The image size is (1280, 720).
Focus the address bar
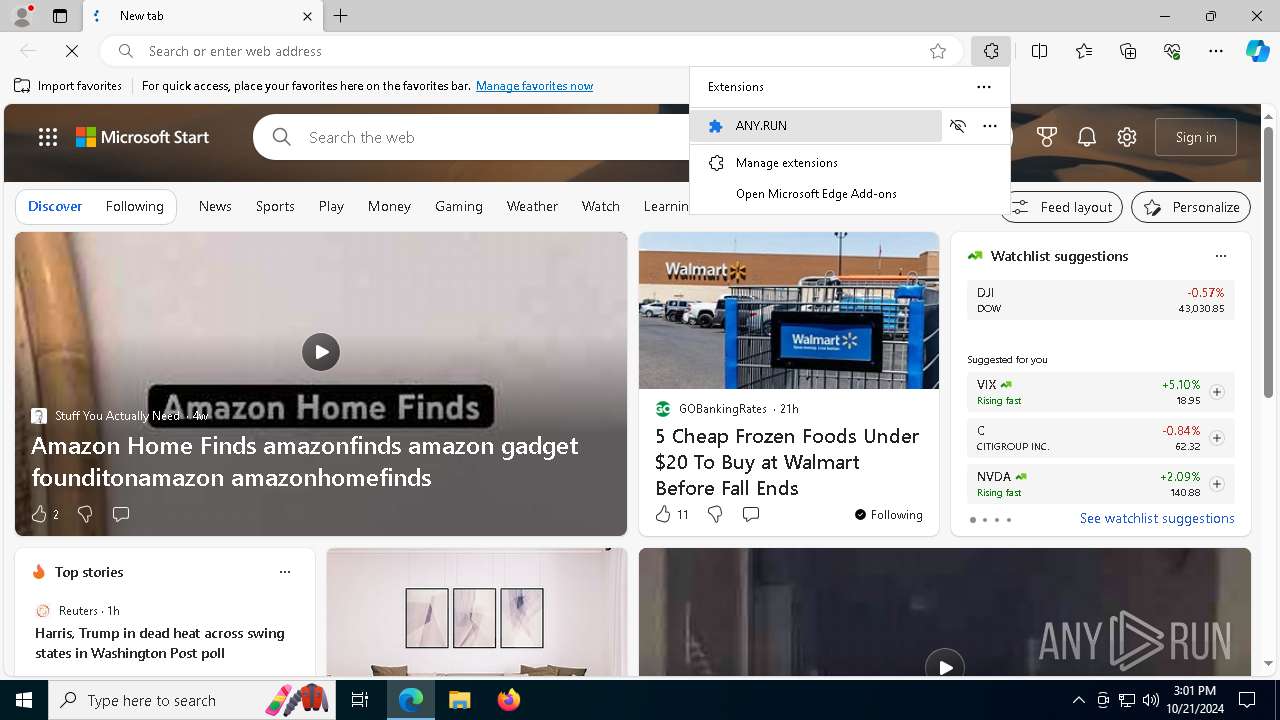530,51
